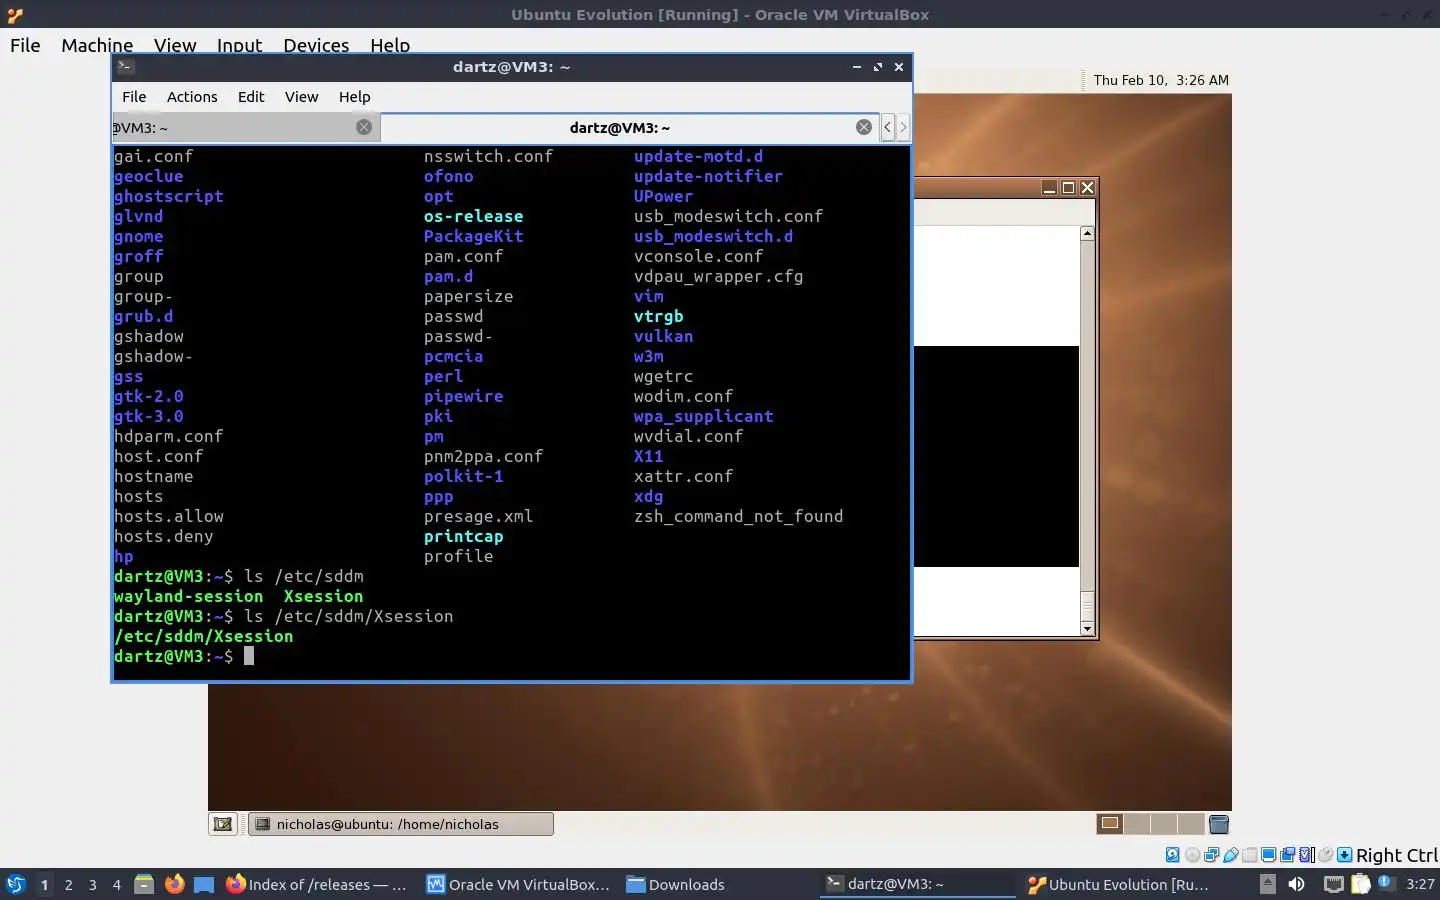
Task: Switch to the Oracle VM VirtualBox Manager task
Action: (518, 884)
